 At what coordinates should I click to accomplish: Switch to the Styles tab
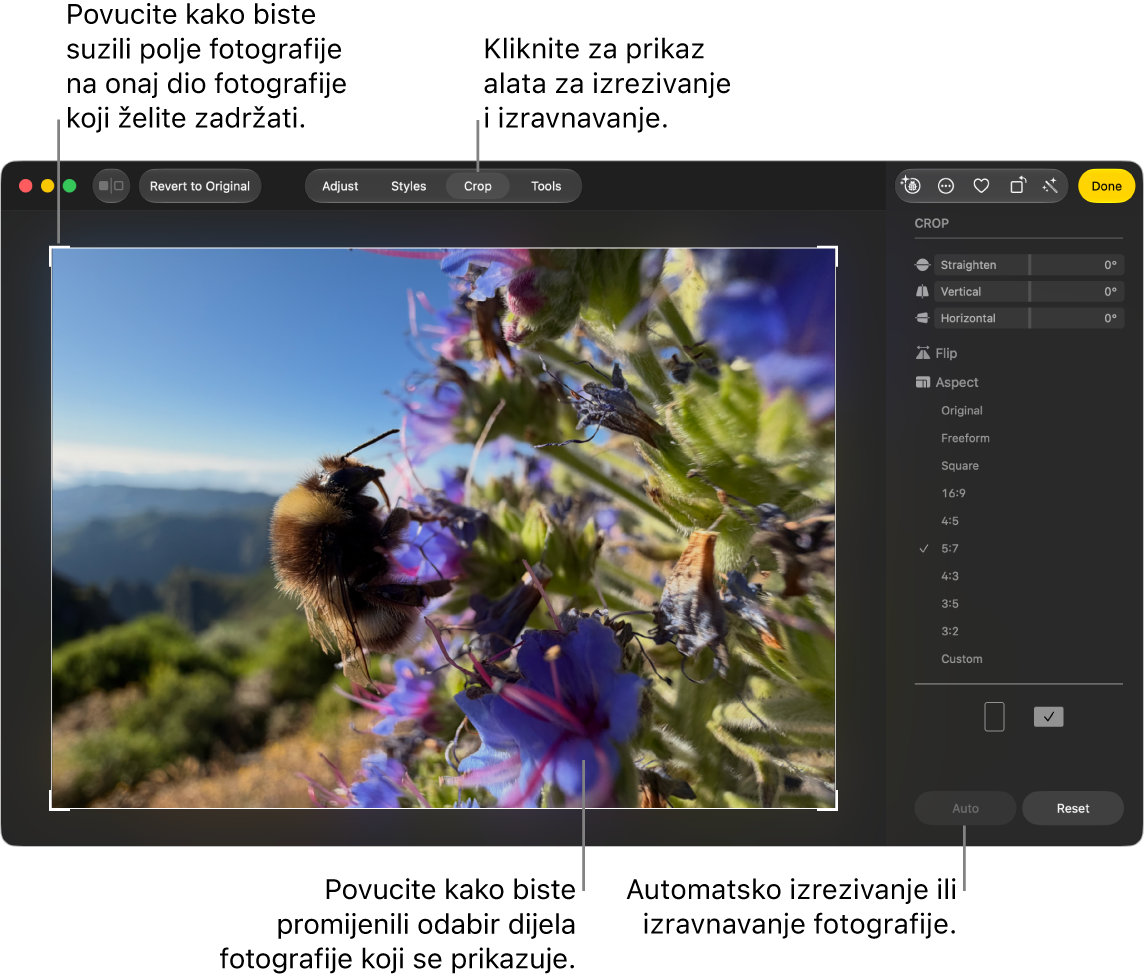[x=409, y=186]
